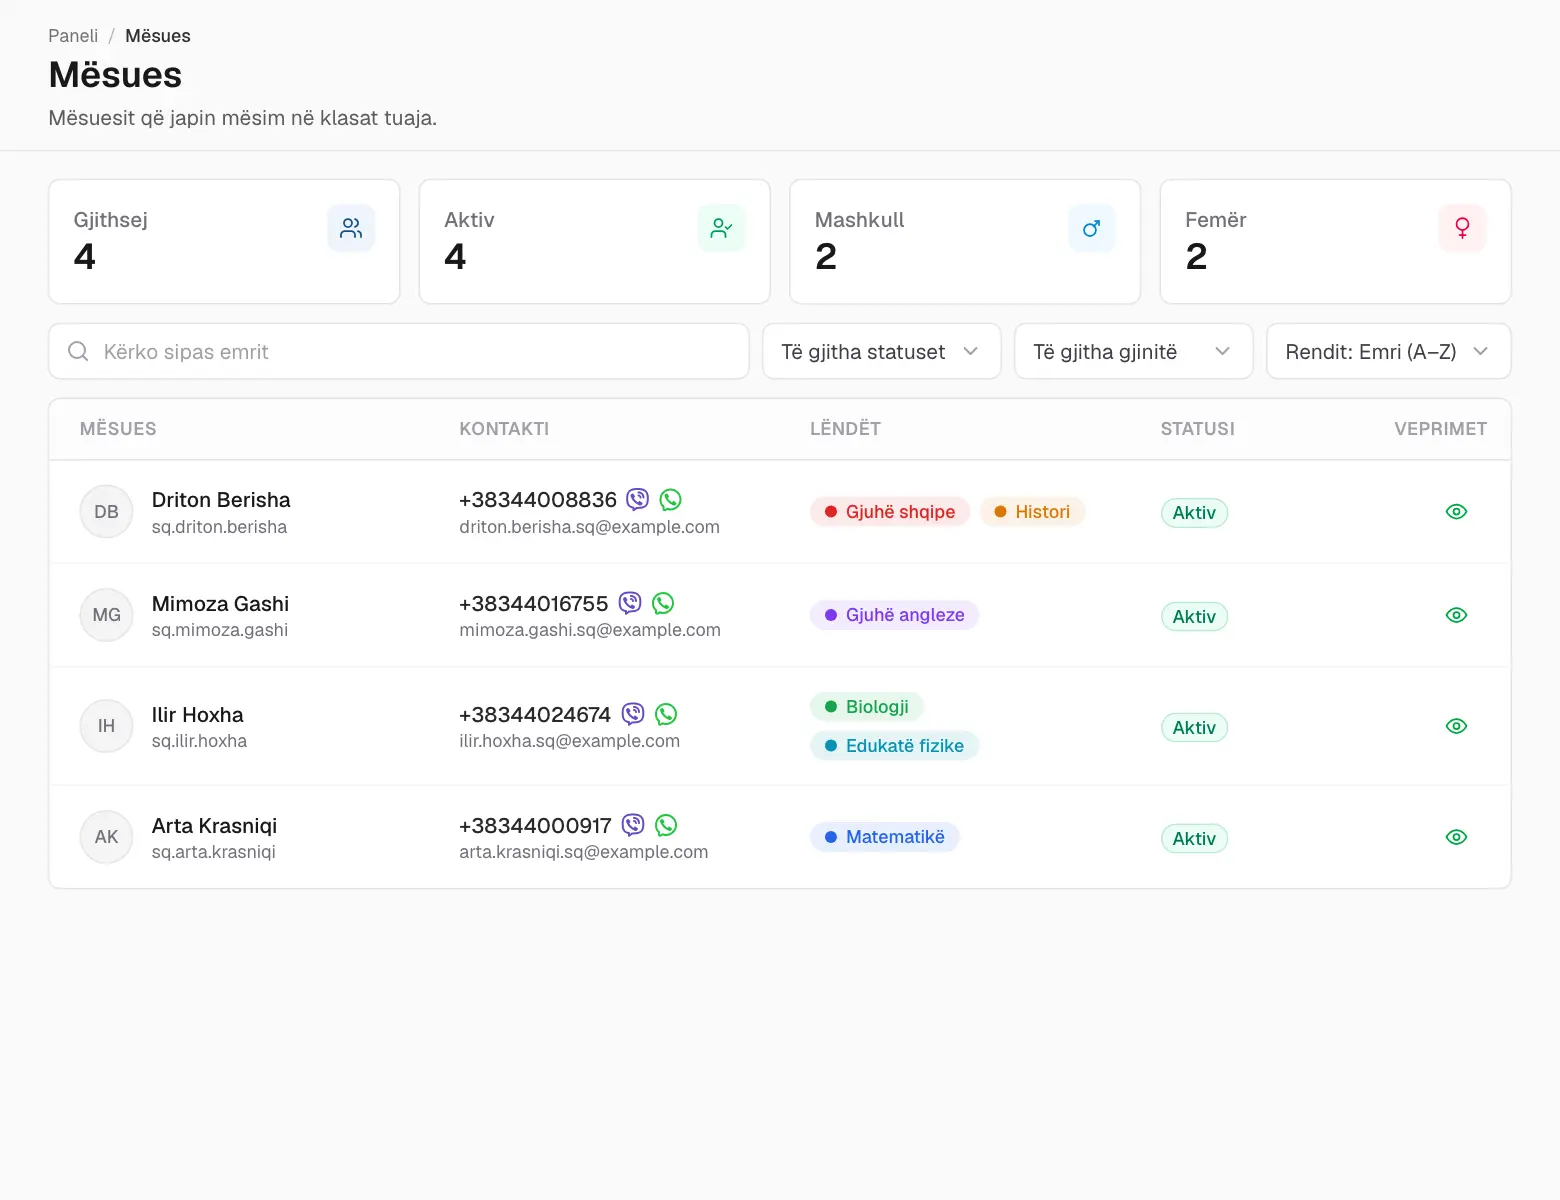Click the users icon on Gjithsej card
Image resolution: width=1560 pixels, height=1200 pixels.
pos(351,228)
